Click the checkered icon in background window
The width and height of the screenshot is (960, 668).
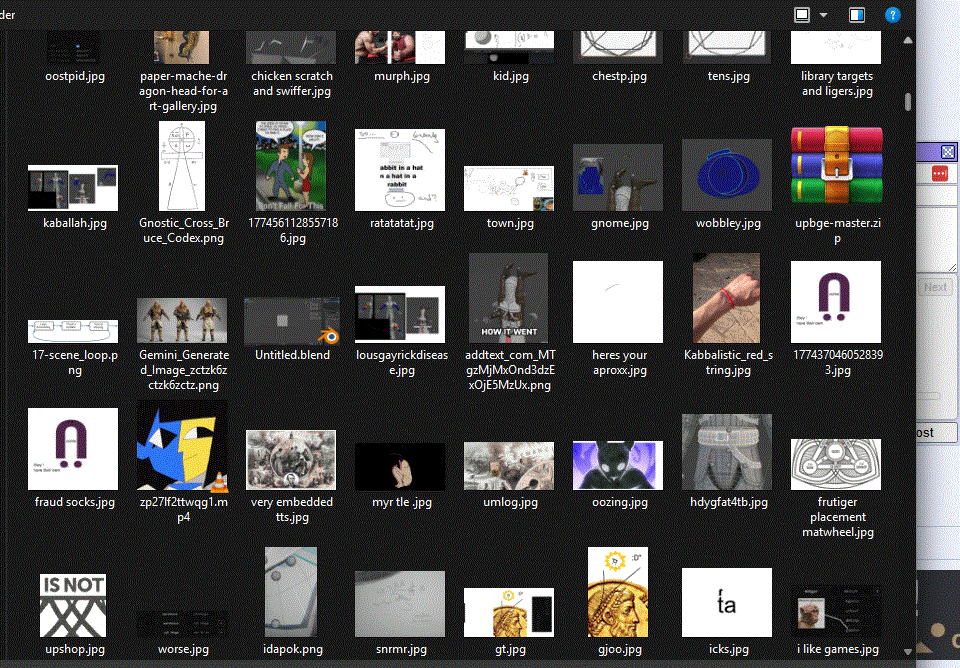(x=947, y=151)
